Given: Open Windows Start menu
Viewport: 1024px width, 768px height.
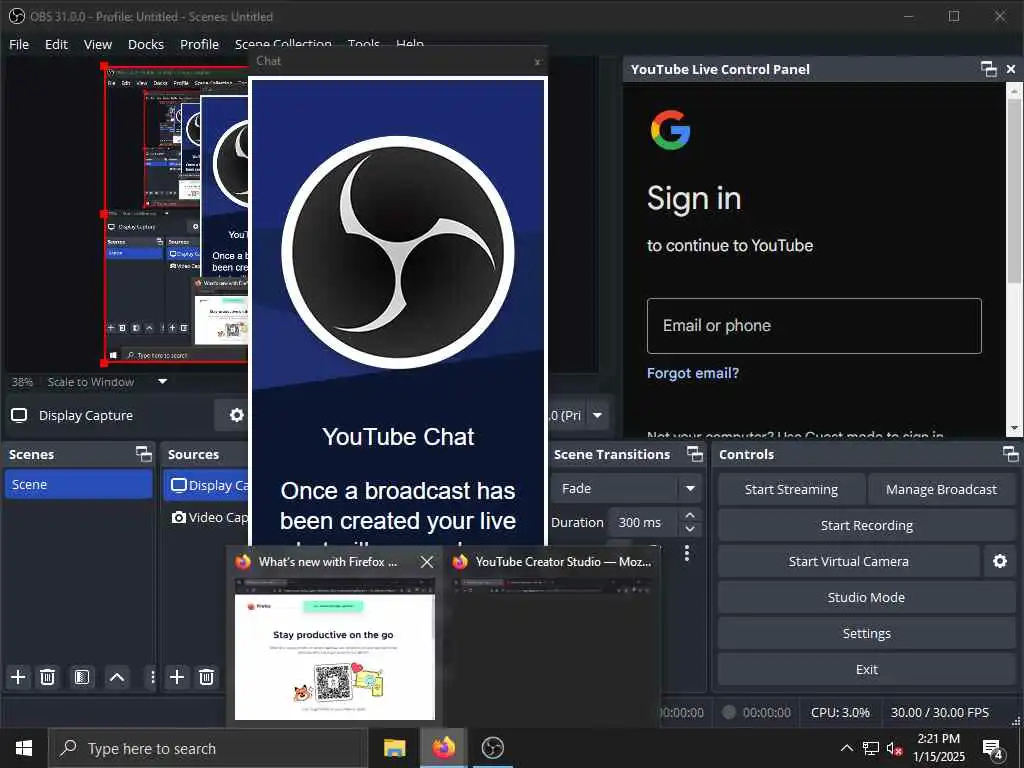Looking at the screenshot, I should tap(24, 748).
